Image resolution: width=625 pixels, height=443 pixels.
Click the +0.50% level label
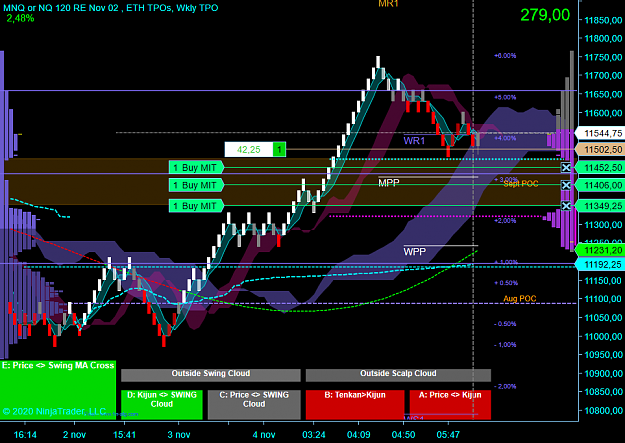click(506, 283)
